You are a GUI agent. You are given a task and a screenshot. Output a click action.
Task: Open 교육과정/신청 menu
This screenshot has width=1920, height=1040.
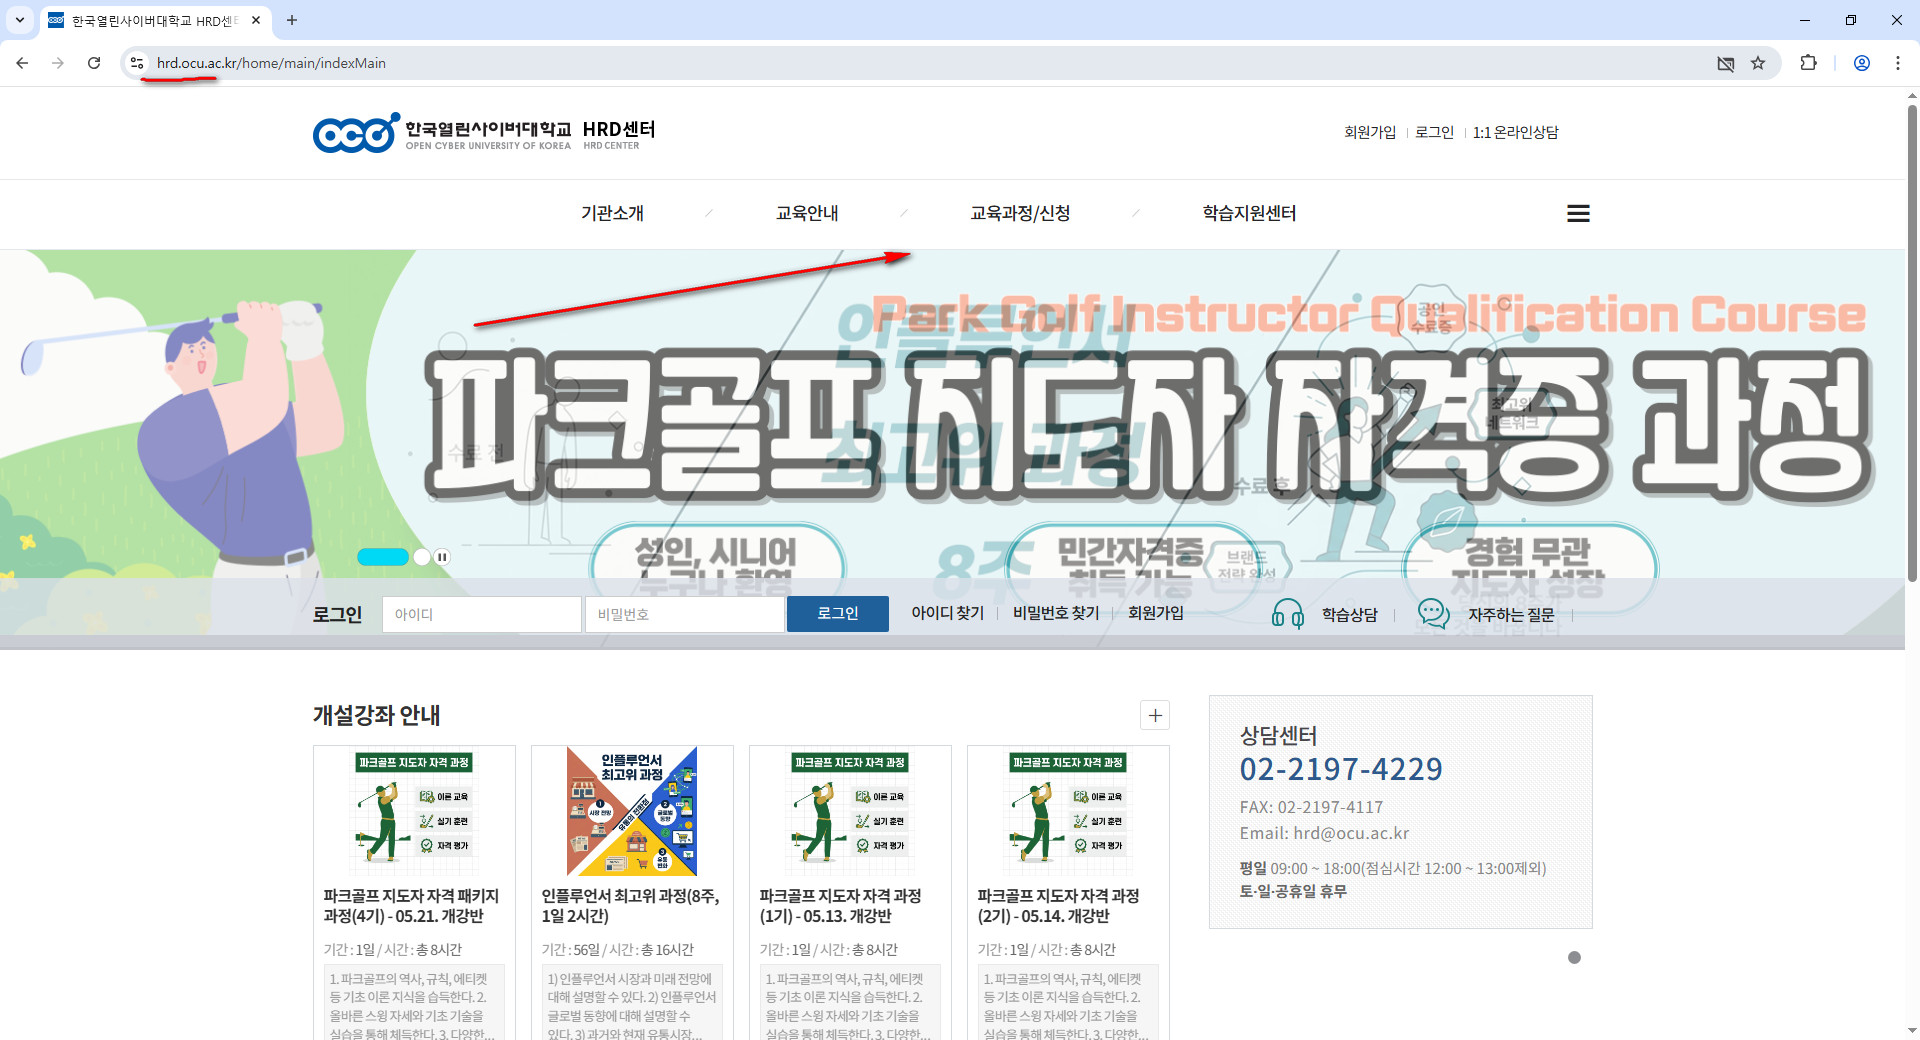click(1020, 213)
